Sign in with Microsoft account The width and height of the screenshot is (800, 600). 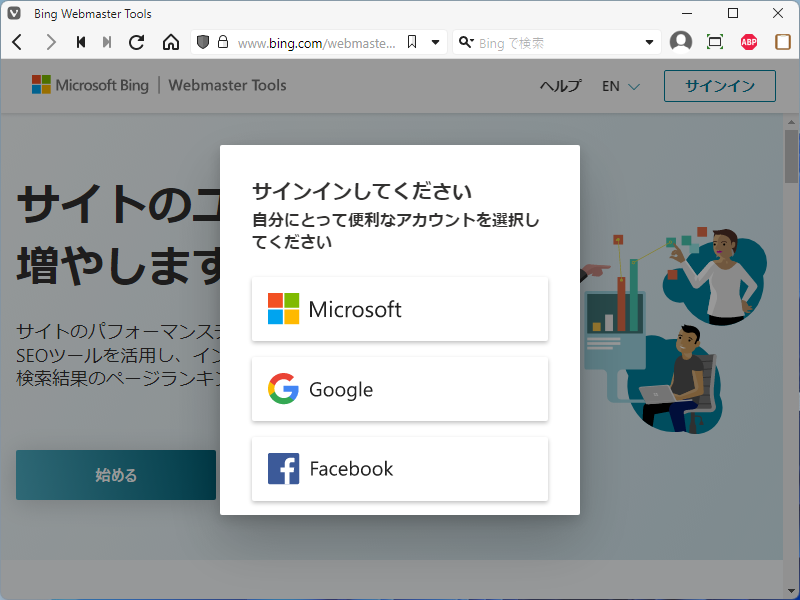399,309
